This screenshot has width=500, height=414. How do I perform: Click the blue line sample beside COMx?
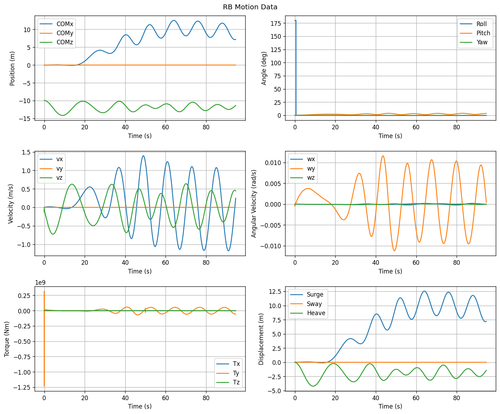(x=46, y=24)
